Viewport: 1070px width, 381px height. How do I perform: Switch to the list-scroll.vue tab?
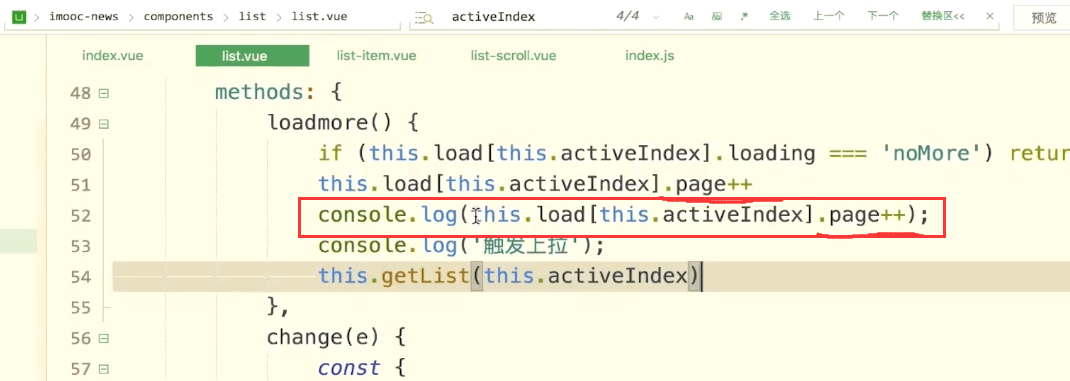coord(513,56)
